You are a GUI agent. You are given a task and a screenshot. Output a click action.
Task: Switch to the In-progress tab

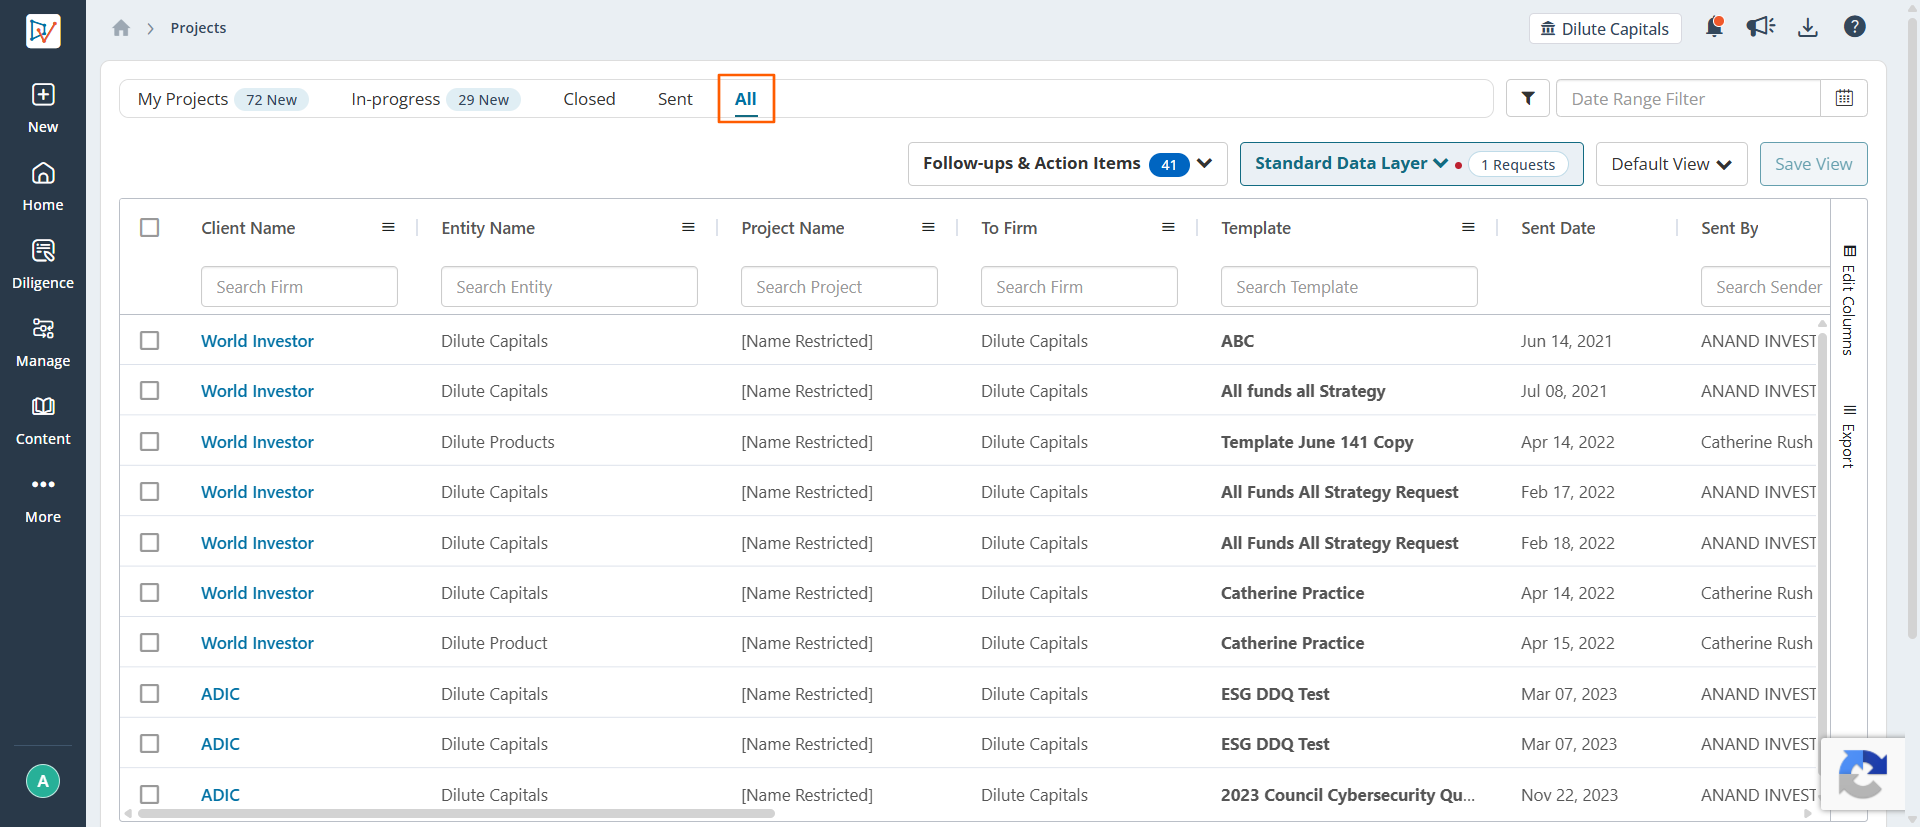click(x=435, y=99)
